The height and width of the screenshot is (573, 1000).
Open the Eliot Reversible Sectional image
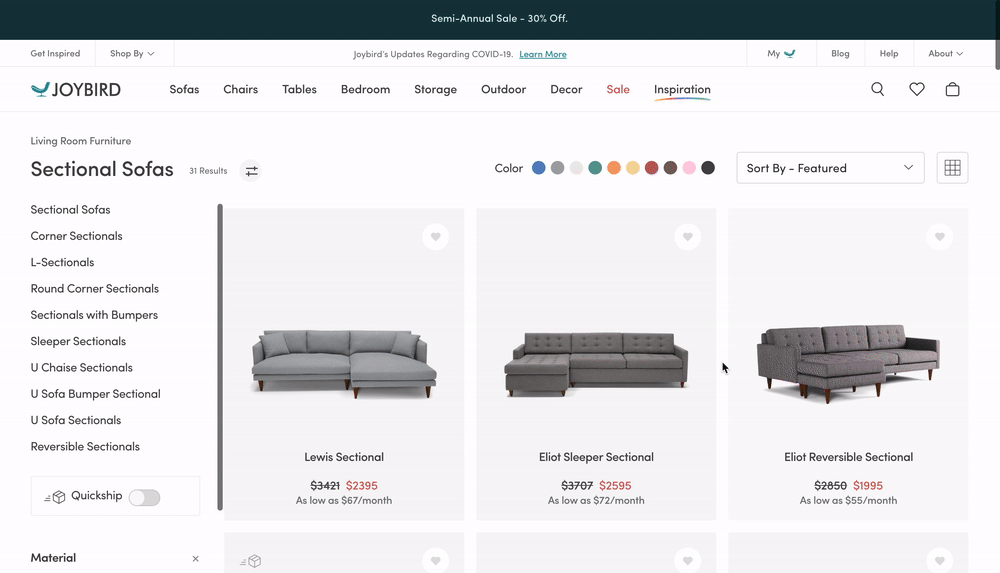click(848, 364)
